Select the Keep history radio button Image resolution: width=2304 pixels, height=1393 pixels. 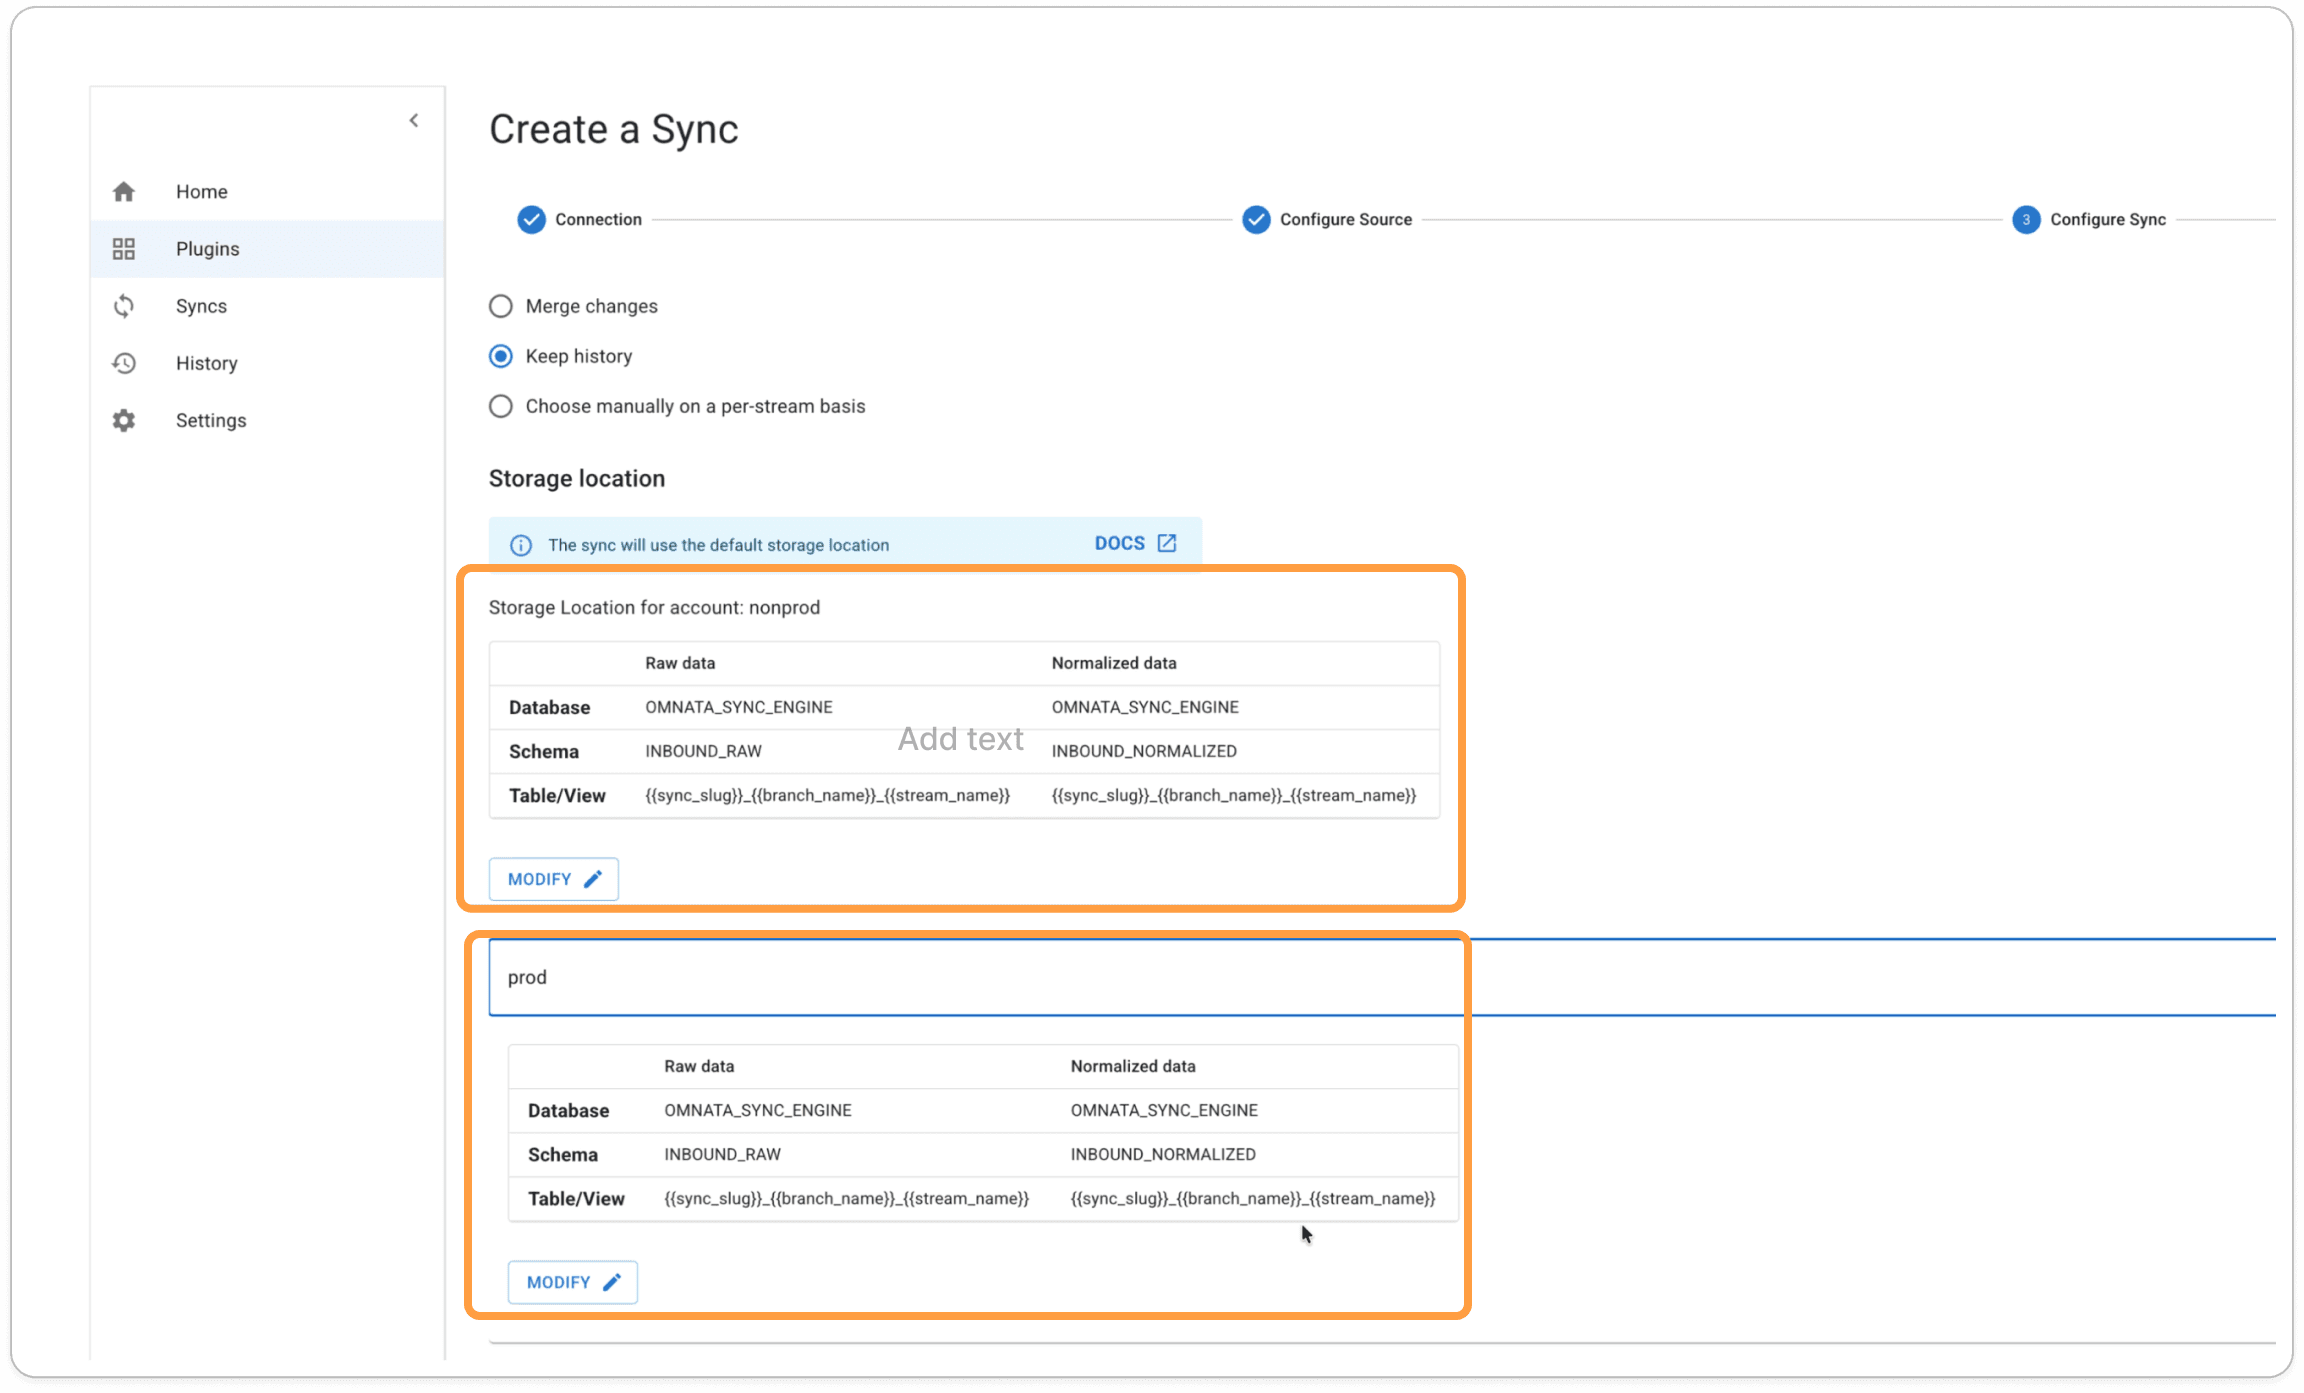[x=501, y=356]
